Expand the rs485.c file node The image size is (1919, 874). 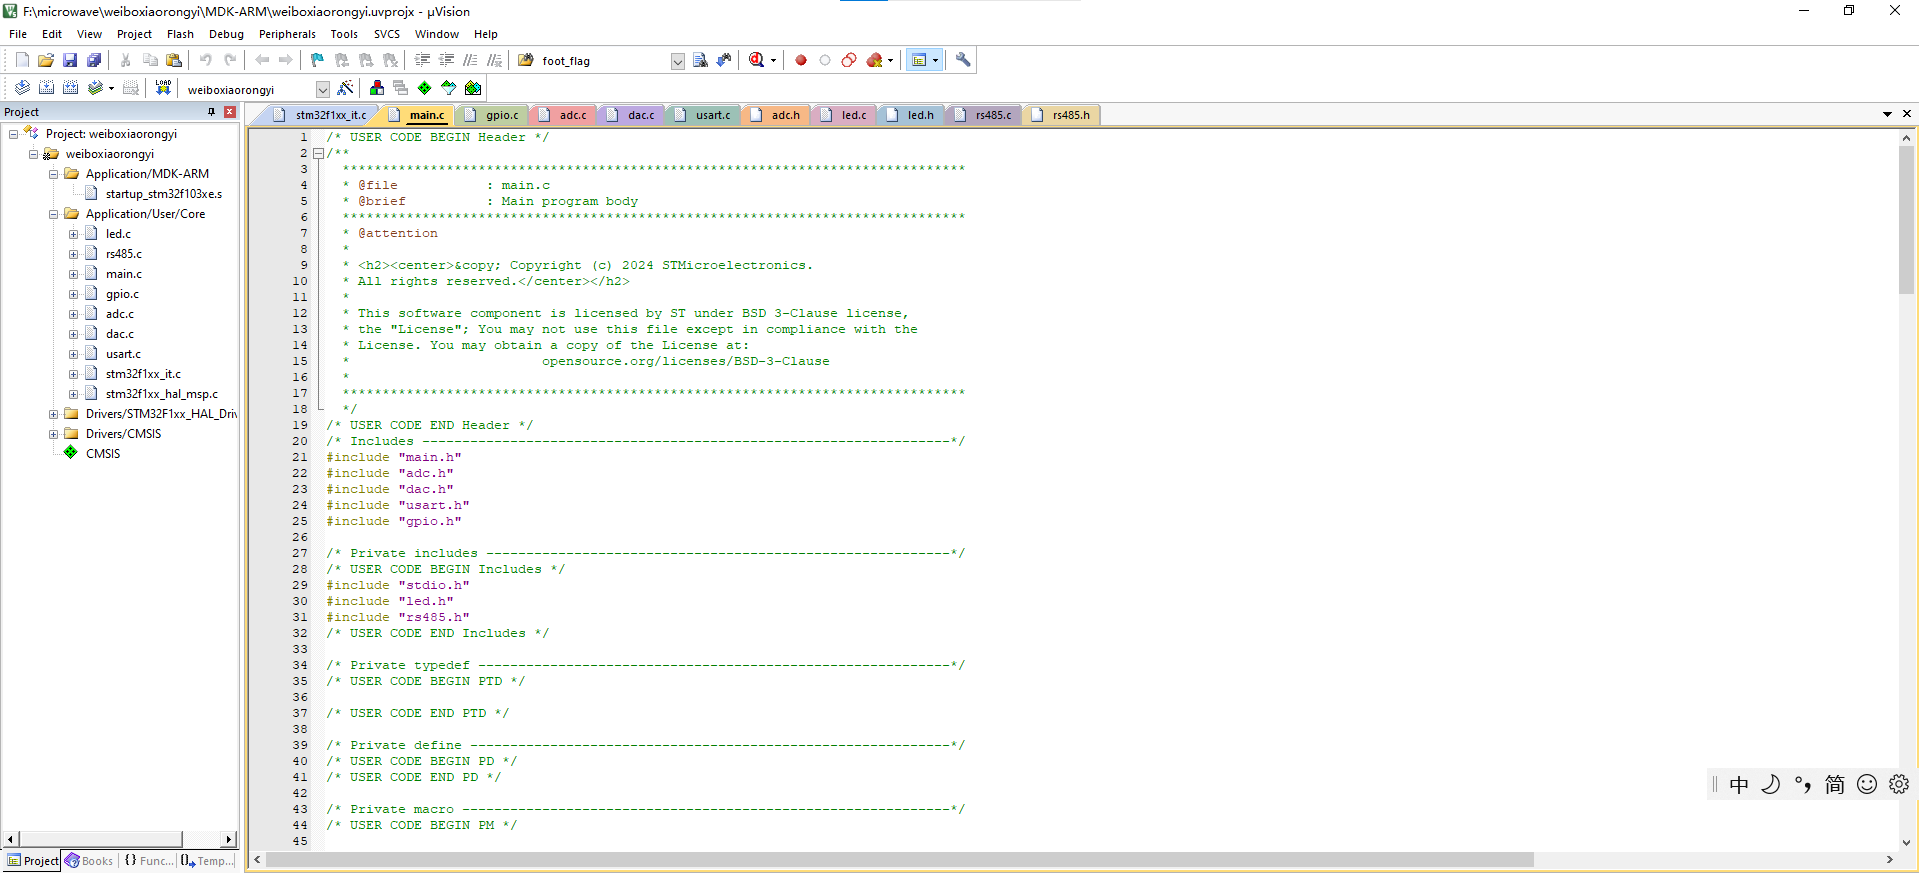[73, 254]
